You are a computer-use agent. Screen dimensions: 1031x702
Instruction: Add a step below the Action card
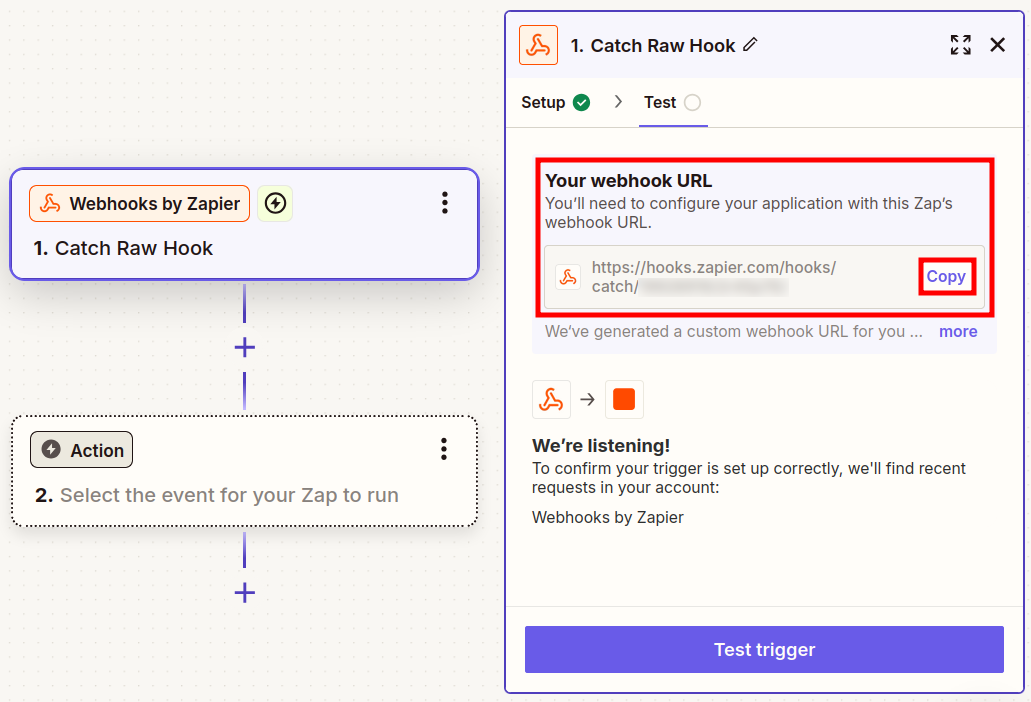click(245, 593)
